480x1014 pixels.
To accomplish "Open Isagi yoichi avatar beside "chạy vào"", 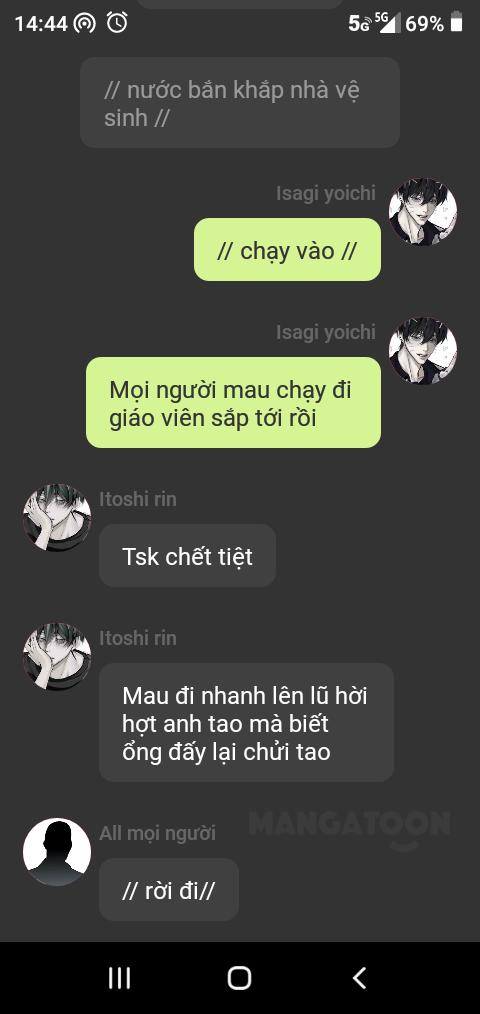I will coord(423,212).
